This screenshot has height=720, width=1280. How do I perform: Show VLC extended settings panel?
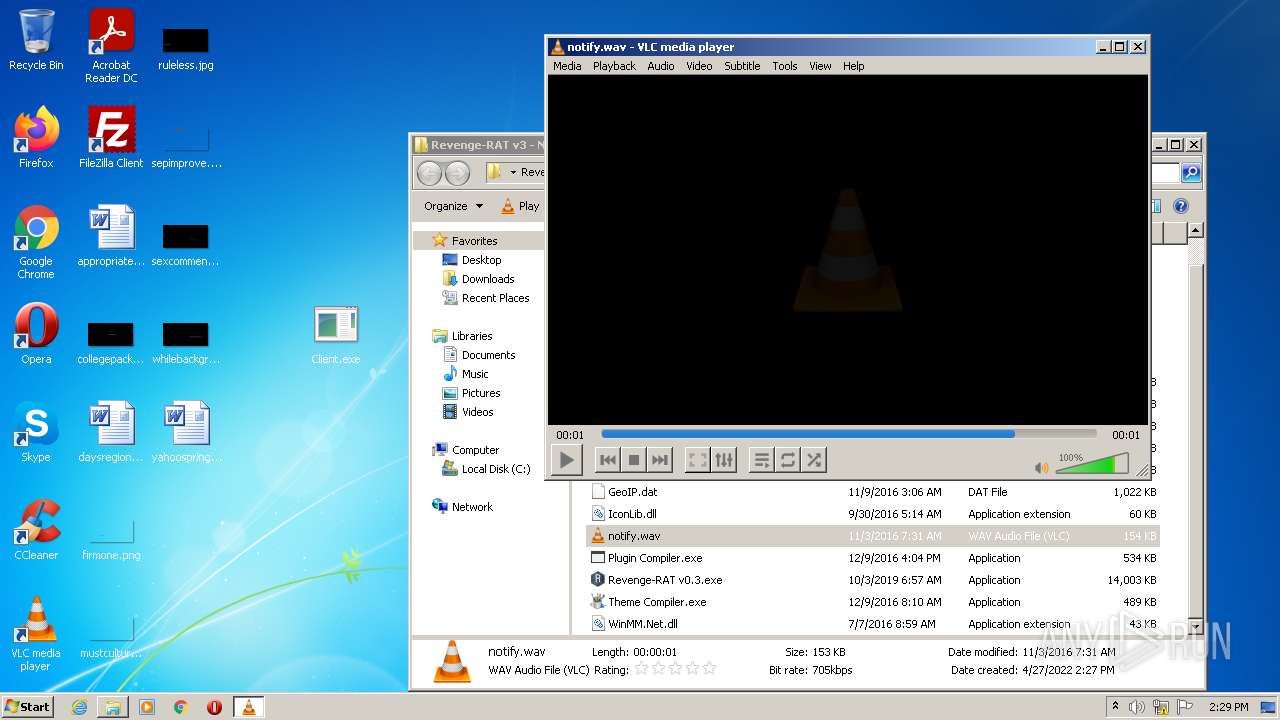click(724, 460)
